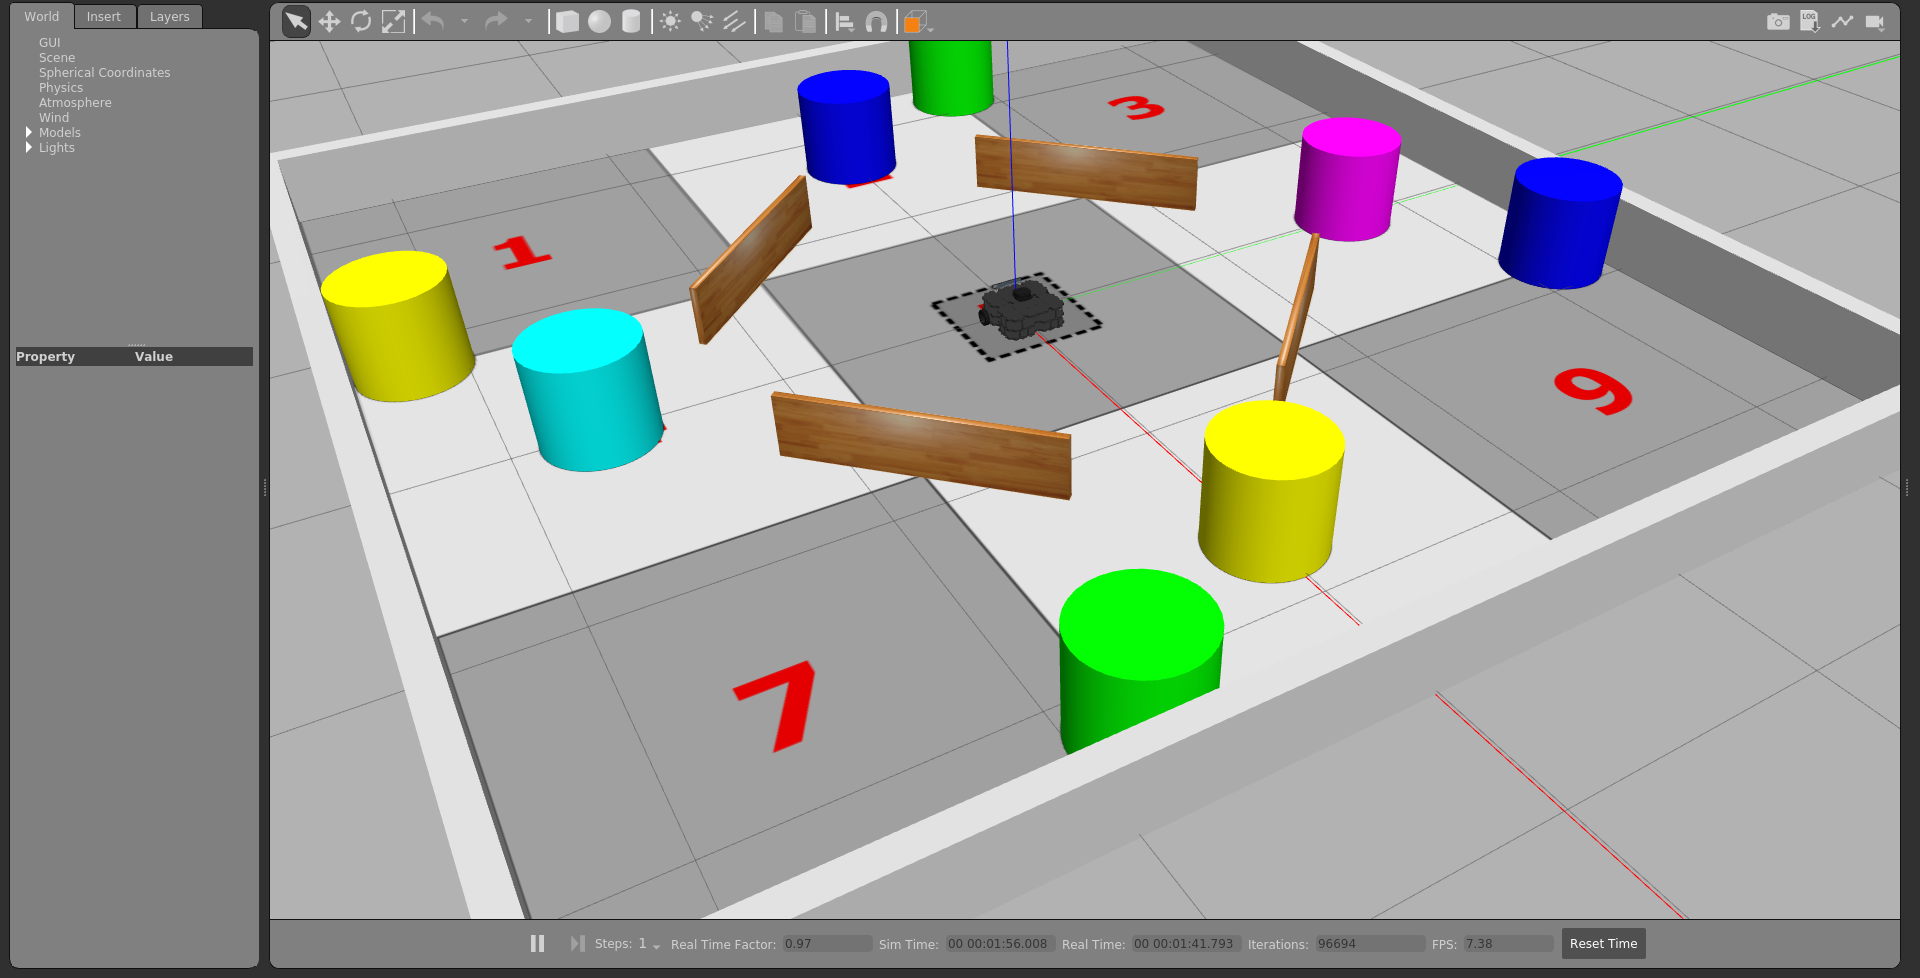This screenshot has width=1920, height=978.
Task: Open the plot graph icon
Action: pos(1842,21)
